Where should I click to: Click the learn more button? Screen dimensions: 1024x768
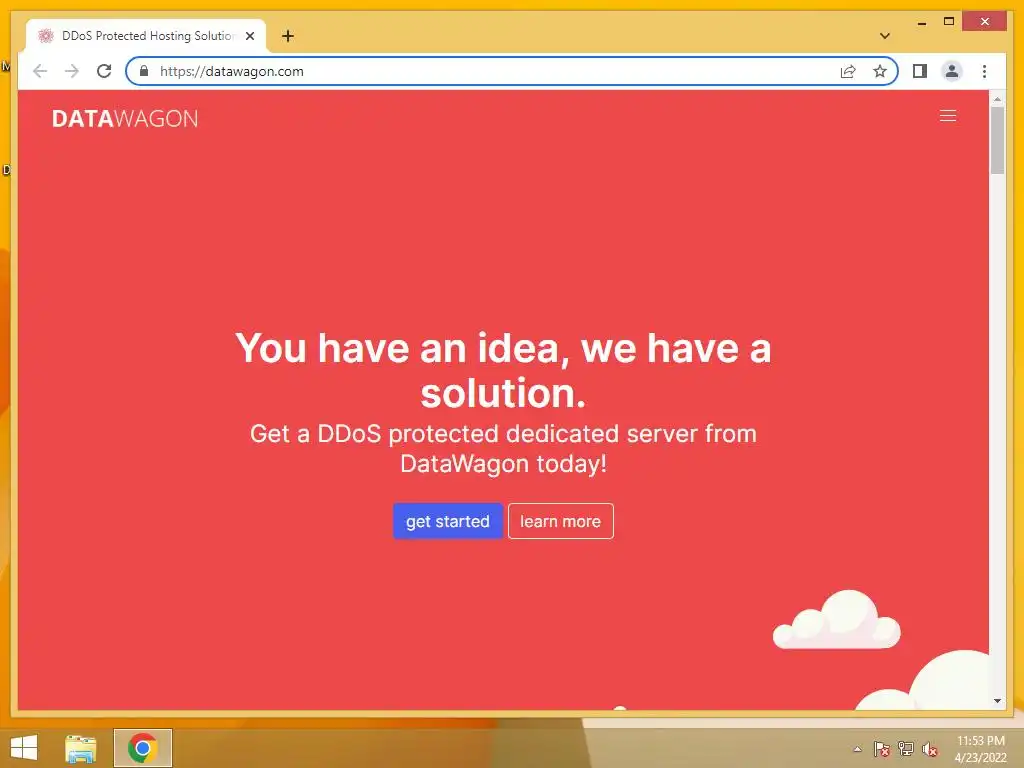pos(560,521)
